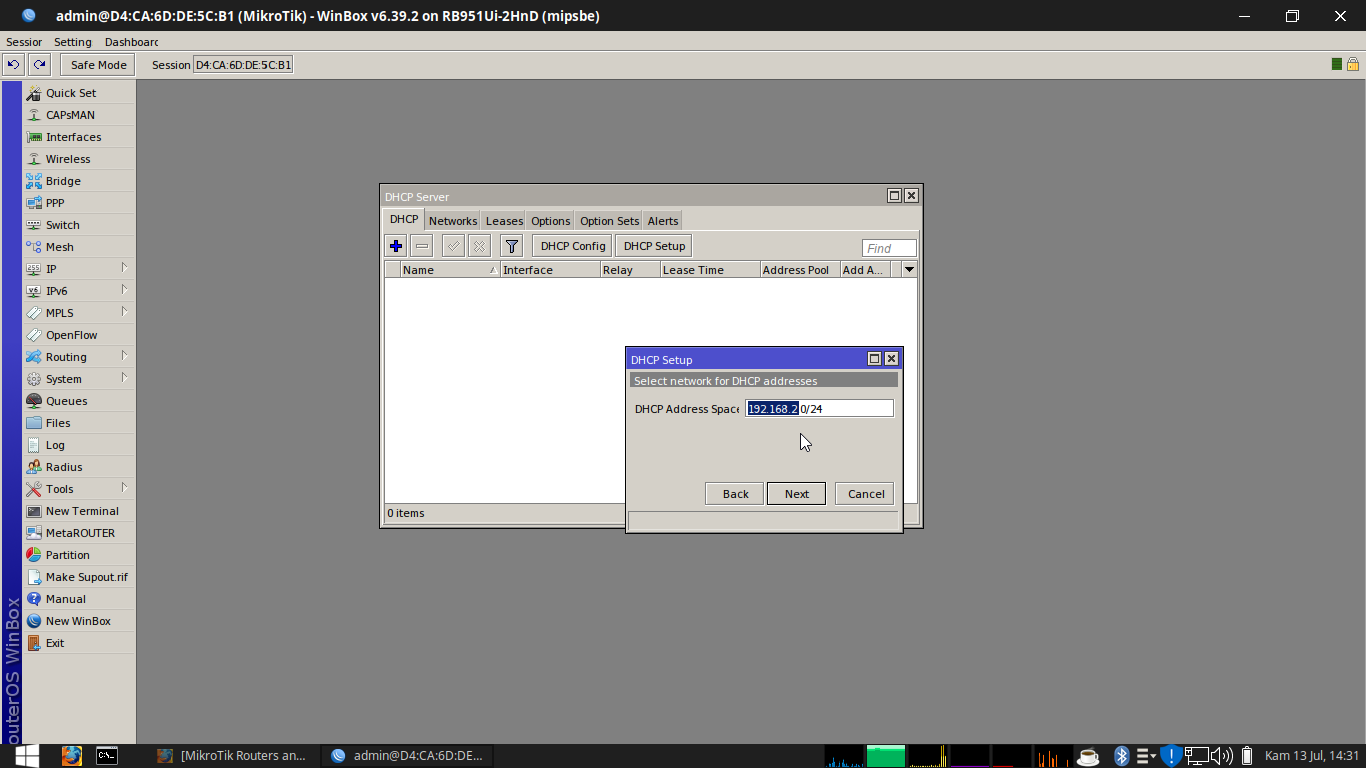
Task: Add new DHCP server with plus icon
Action: click(396, 246)
